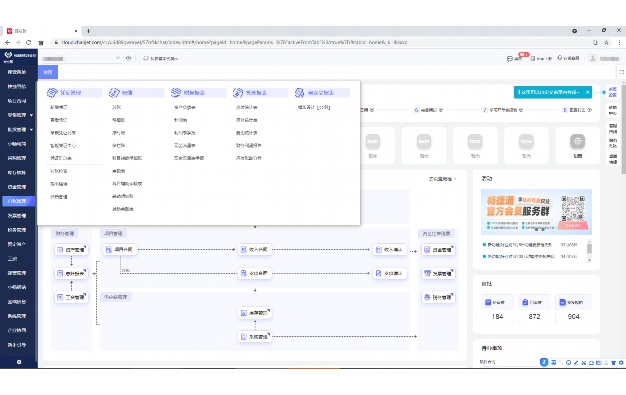Bookmark this page using the star icon
Viewport: 626px width, 395px height.
click(x=606, y=42)
